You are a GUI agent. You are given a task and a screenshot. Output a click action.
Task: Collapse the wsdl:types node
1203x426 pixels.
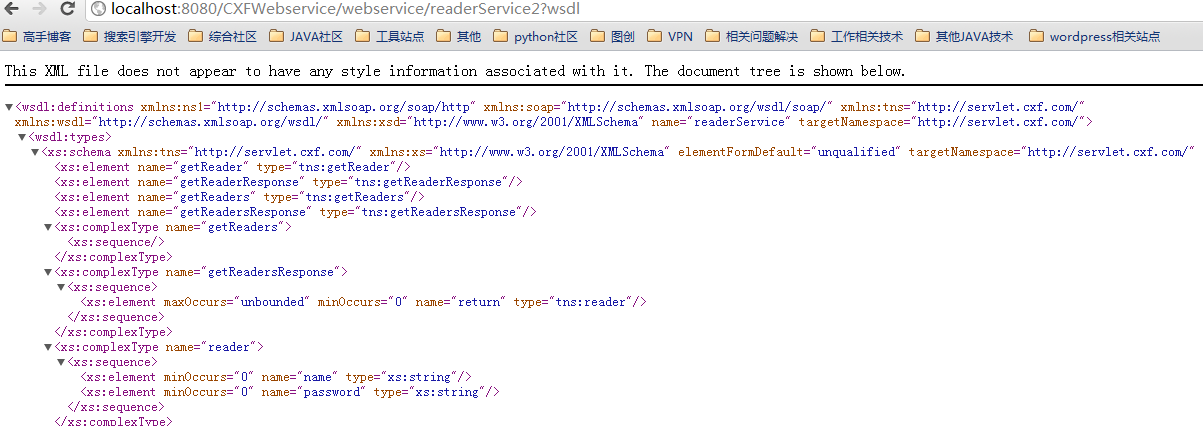pos(23,137)
